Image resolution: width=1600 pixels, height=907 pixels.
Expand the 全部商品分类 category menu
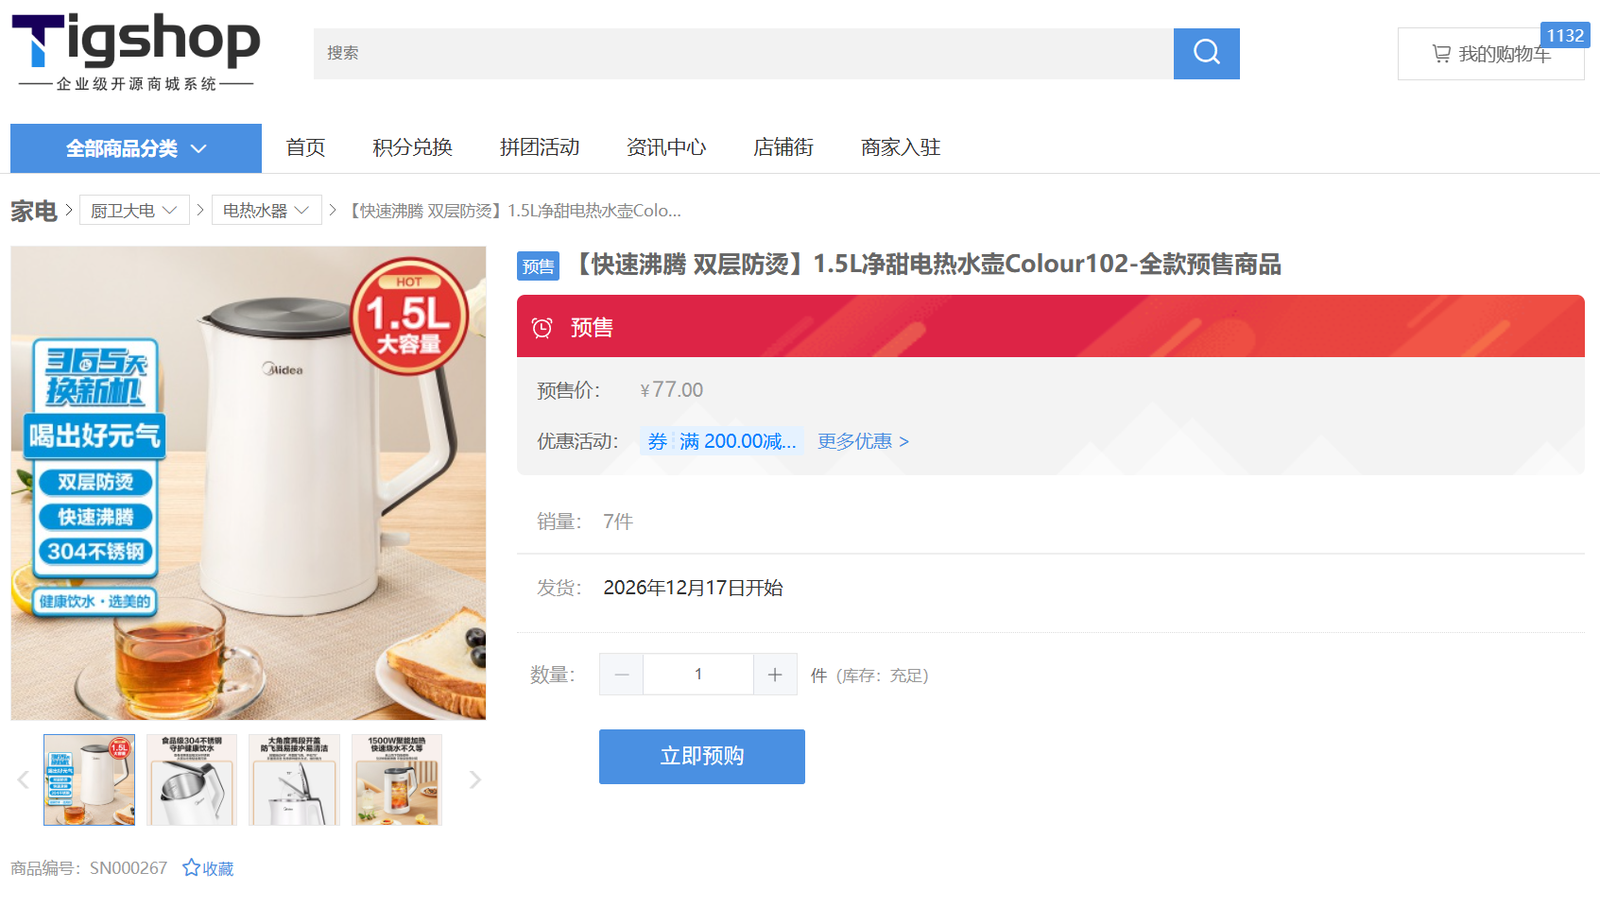pos(136,149)
